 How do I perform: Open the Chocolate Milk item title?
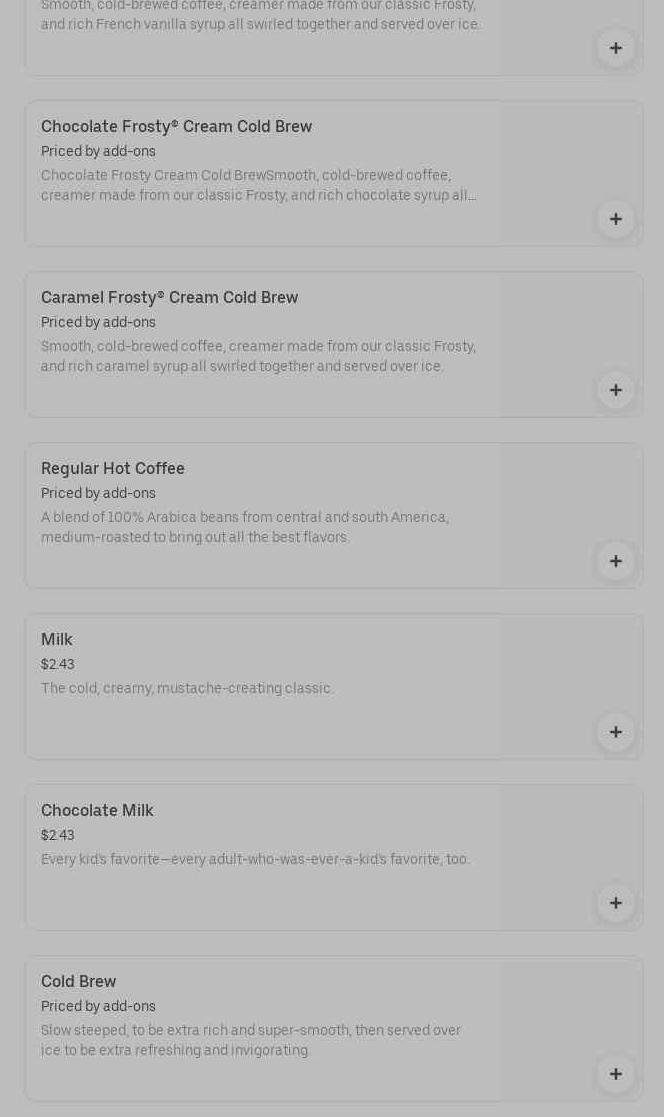(97, 811)
